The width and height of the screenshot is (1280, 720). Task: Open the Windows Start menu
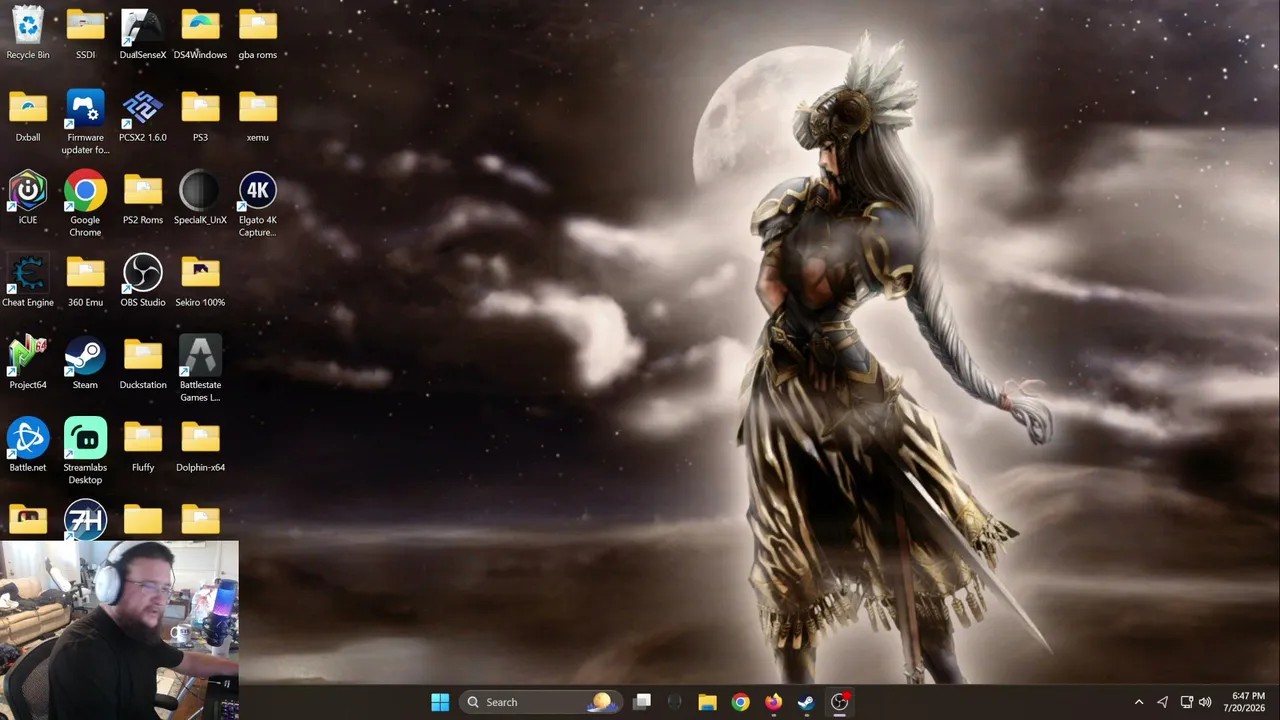click(440, 702)
